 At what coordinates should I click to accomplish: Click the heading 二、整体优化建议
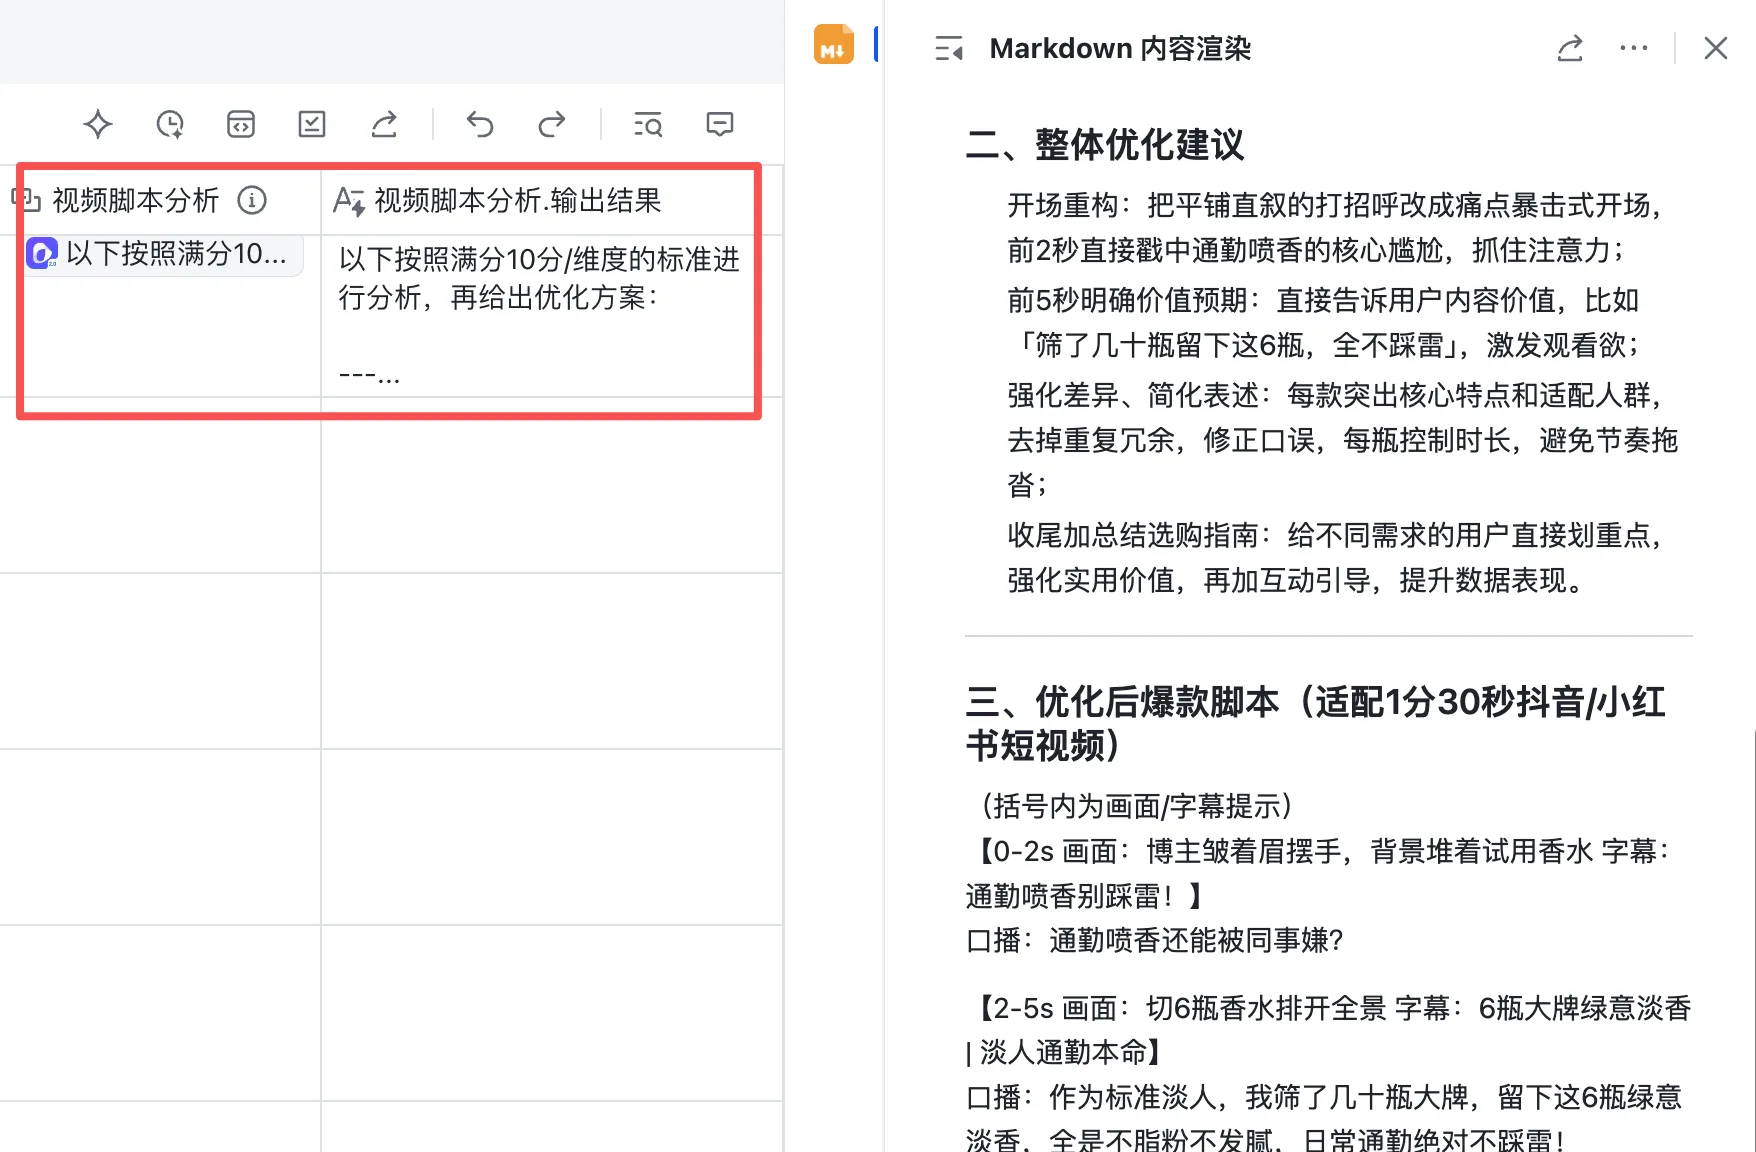(x=1105, y=145)
